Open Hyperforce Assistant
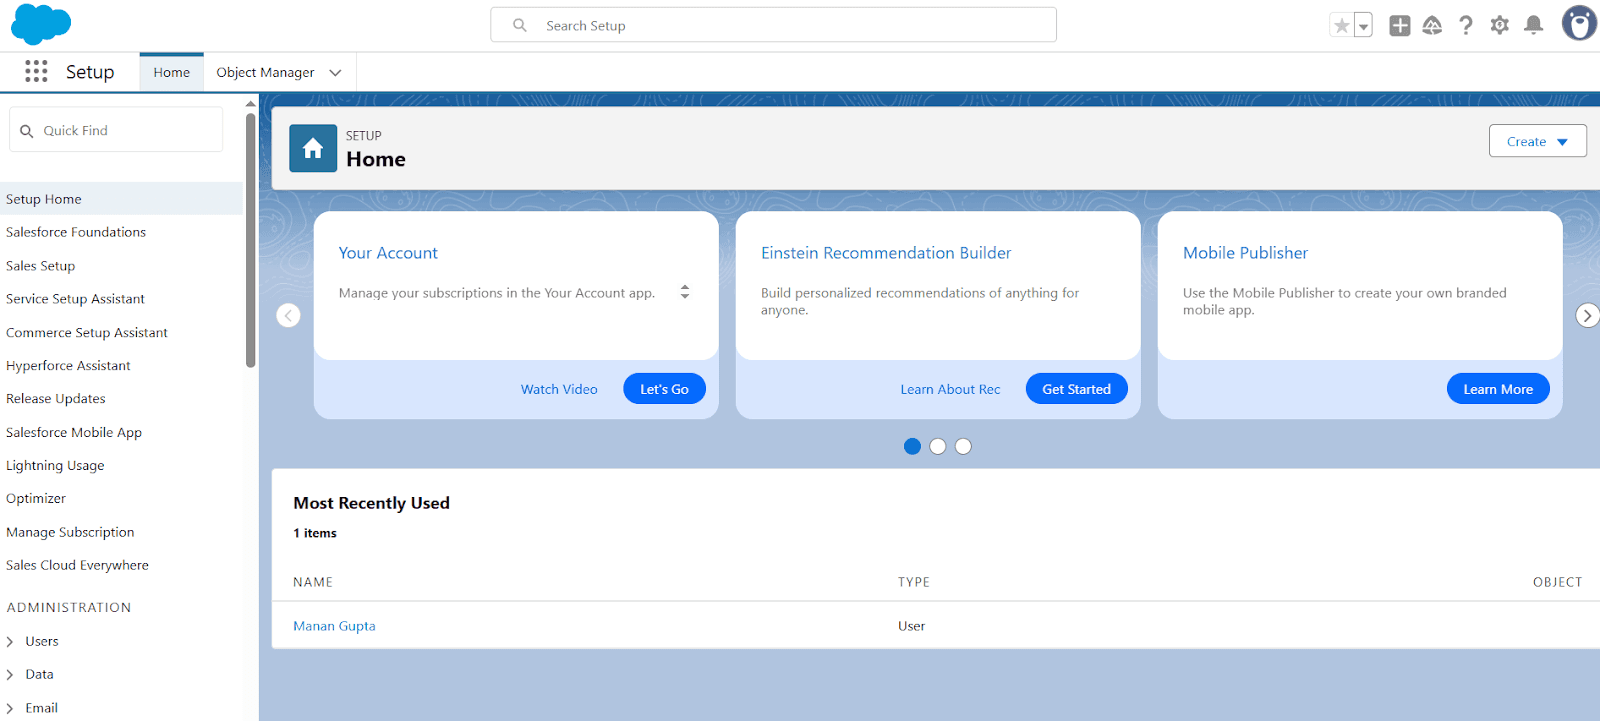The image size is (1600, 721). (x=68, y=366)
